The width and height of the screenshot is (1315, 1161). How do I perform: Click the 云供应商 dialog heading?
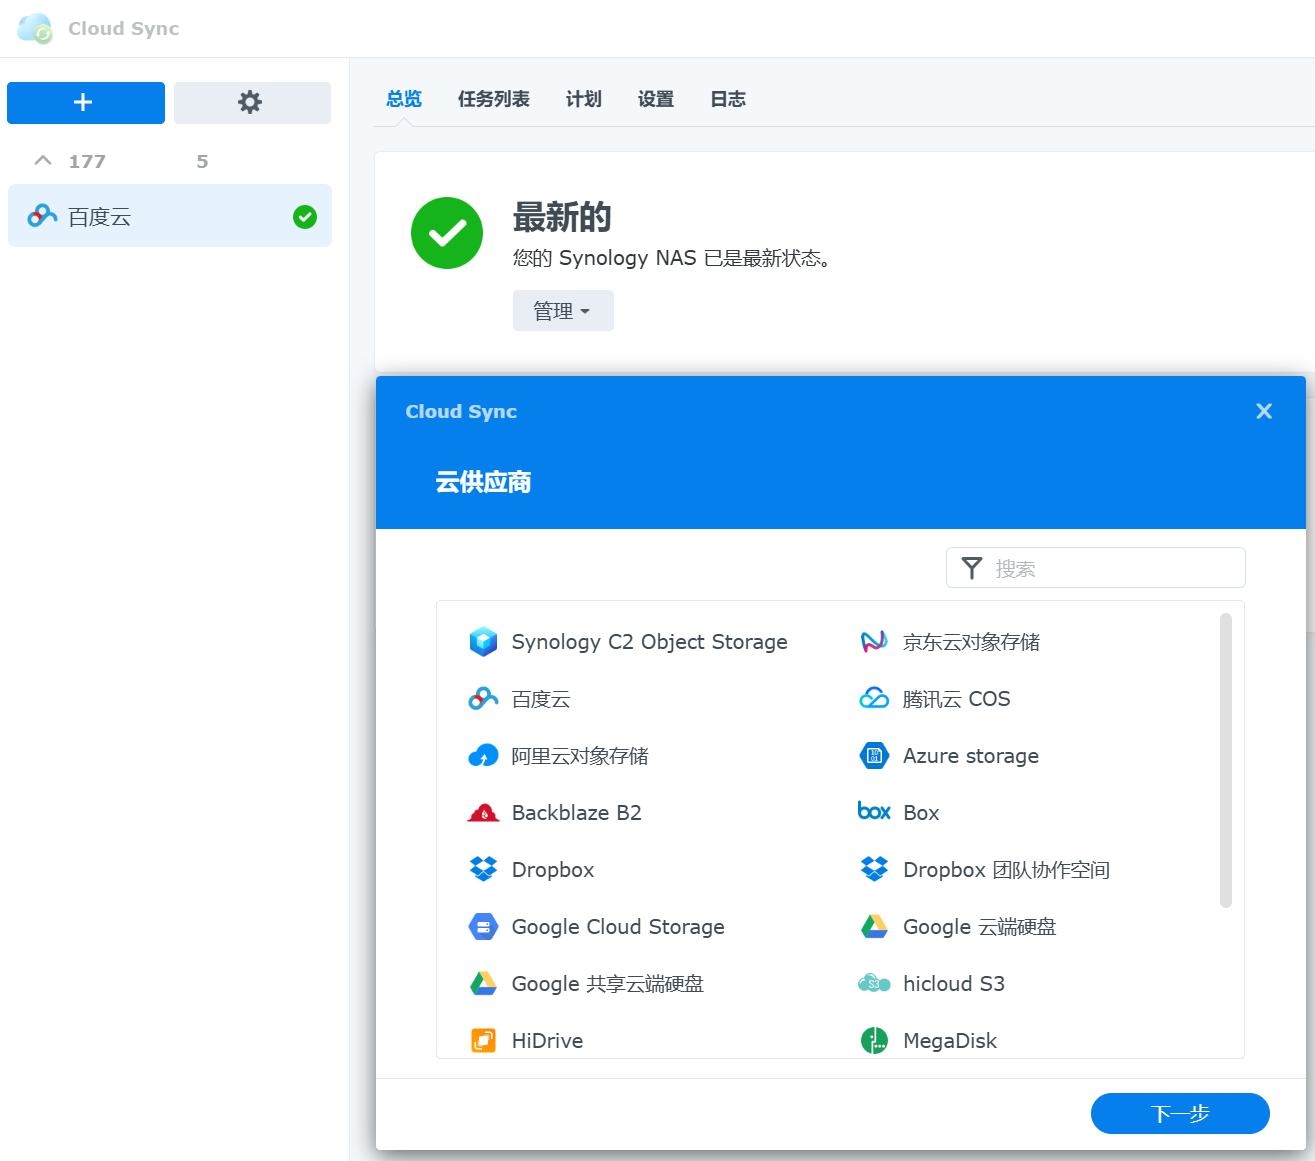click(x=483, y=482)
